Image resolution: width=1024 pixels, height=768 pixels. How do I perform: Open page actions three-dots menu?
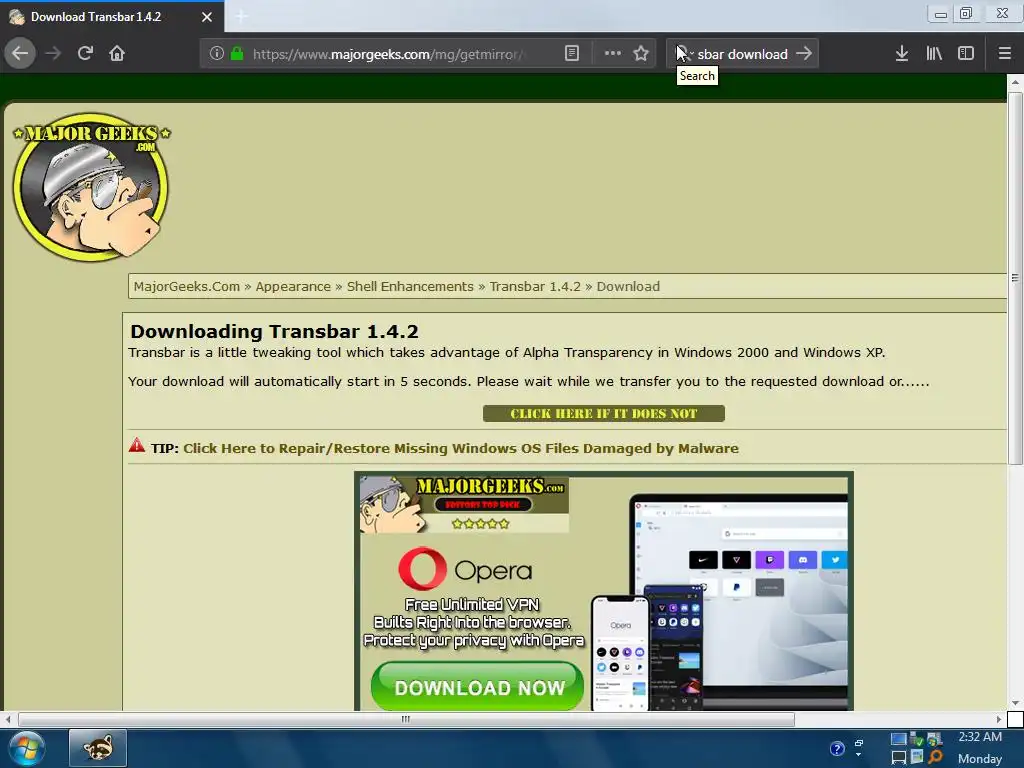pos(613,54)
